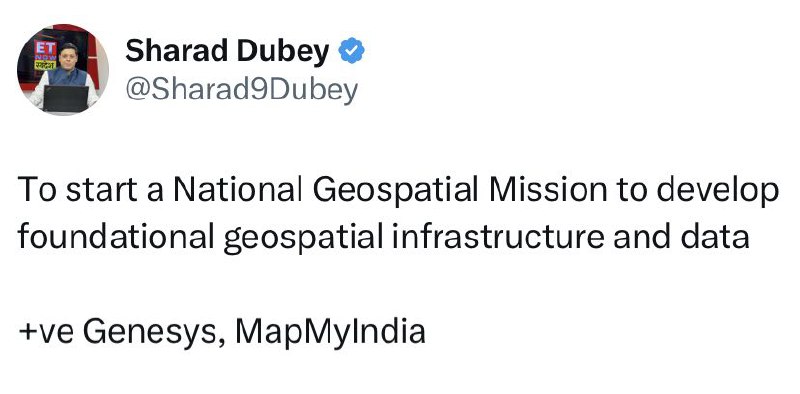This screenshot has height=394, width=800.
Task: Click the blue verified badge
Action: pos(352,51)
